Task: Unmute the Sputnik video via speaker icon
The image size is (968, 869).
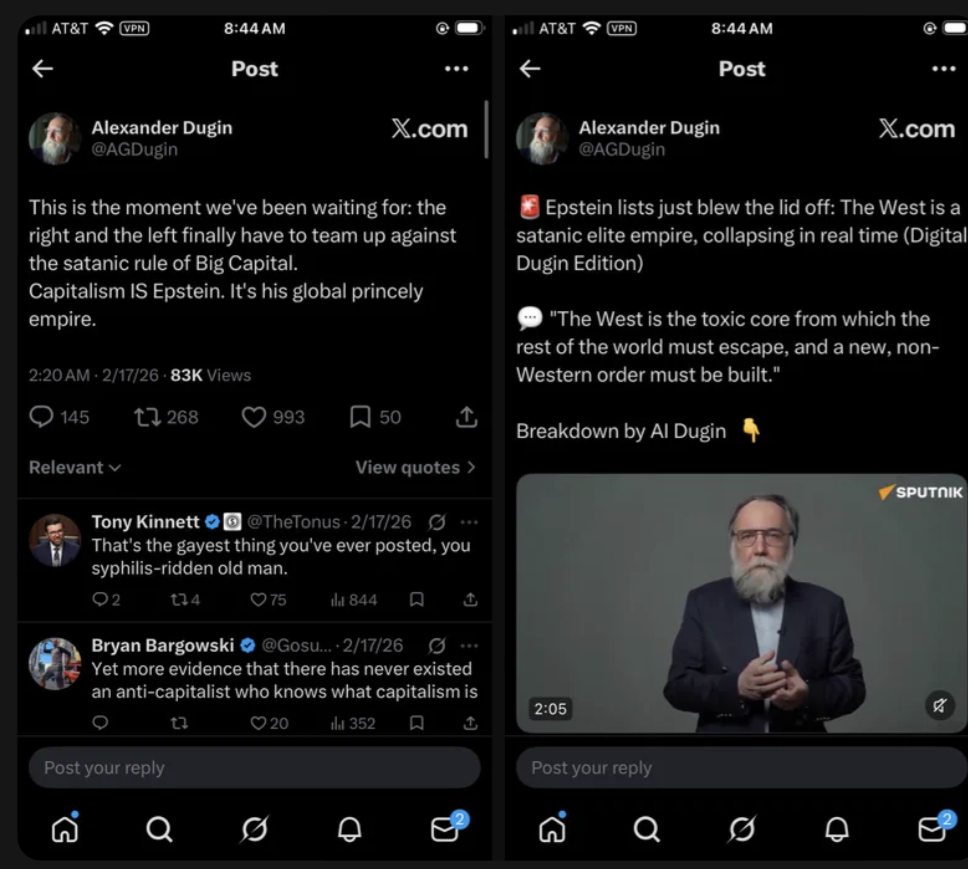Action: coord(940,705)
